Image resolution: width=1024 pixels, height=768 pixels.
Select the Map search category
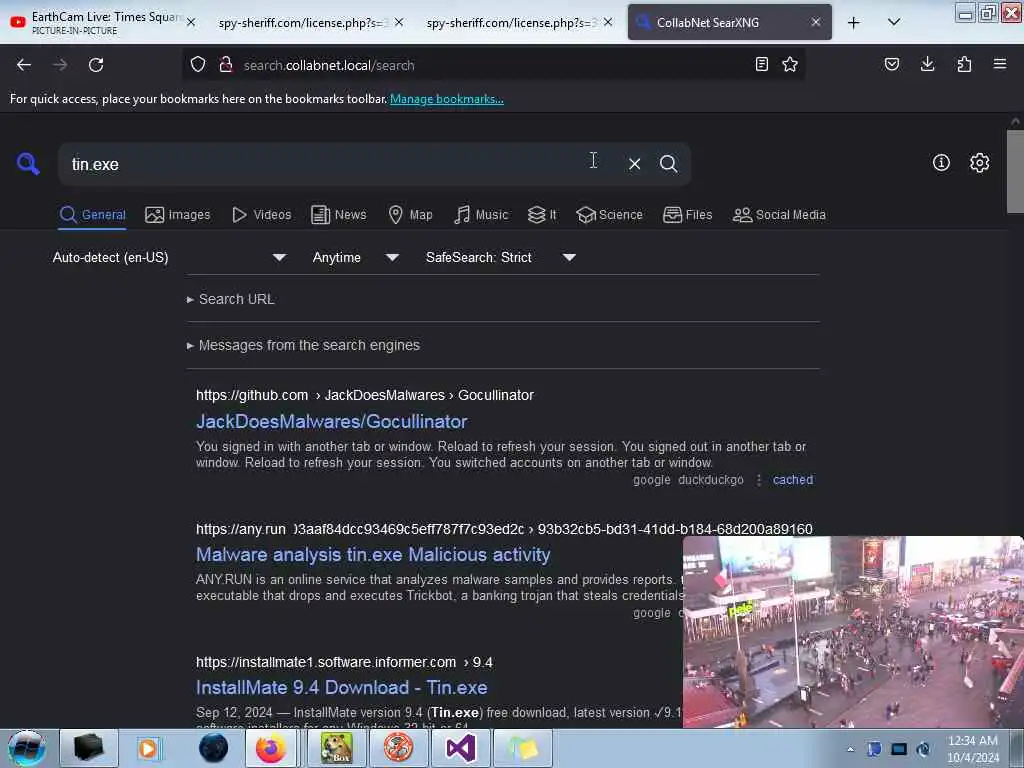coord(410,215)
